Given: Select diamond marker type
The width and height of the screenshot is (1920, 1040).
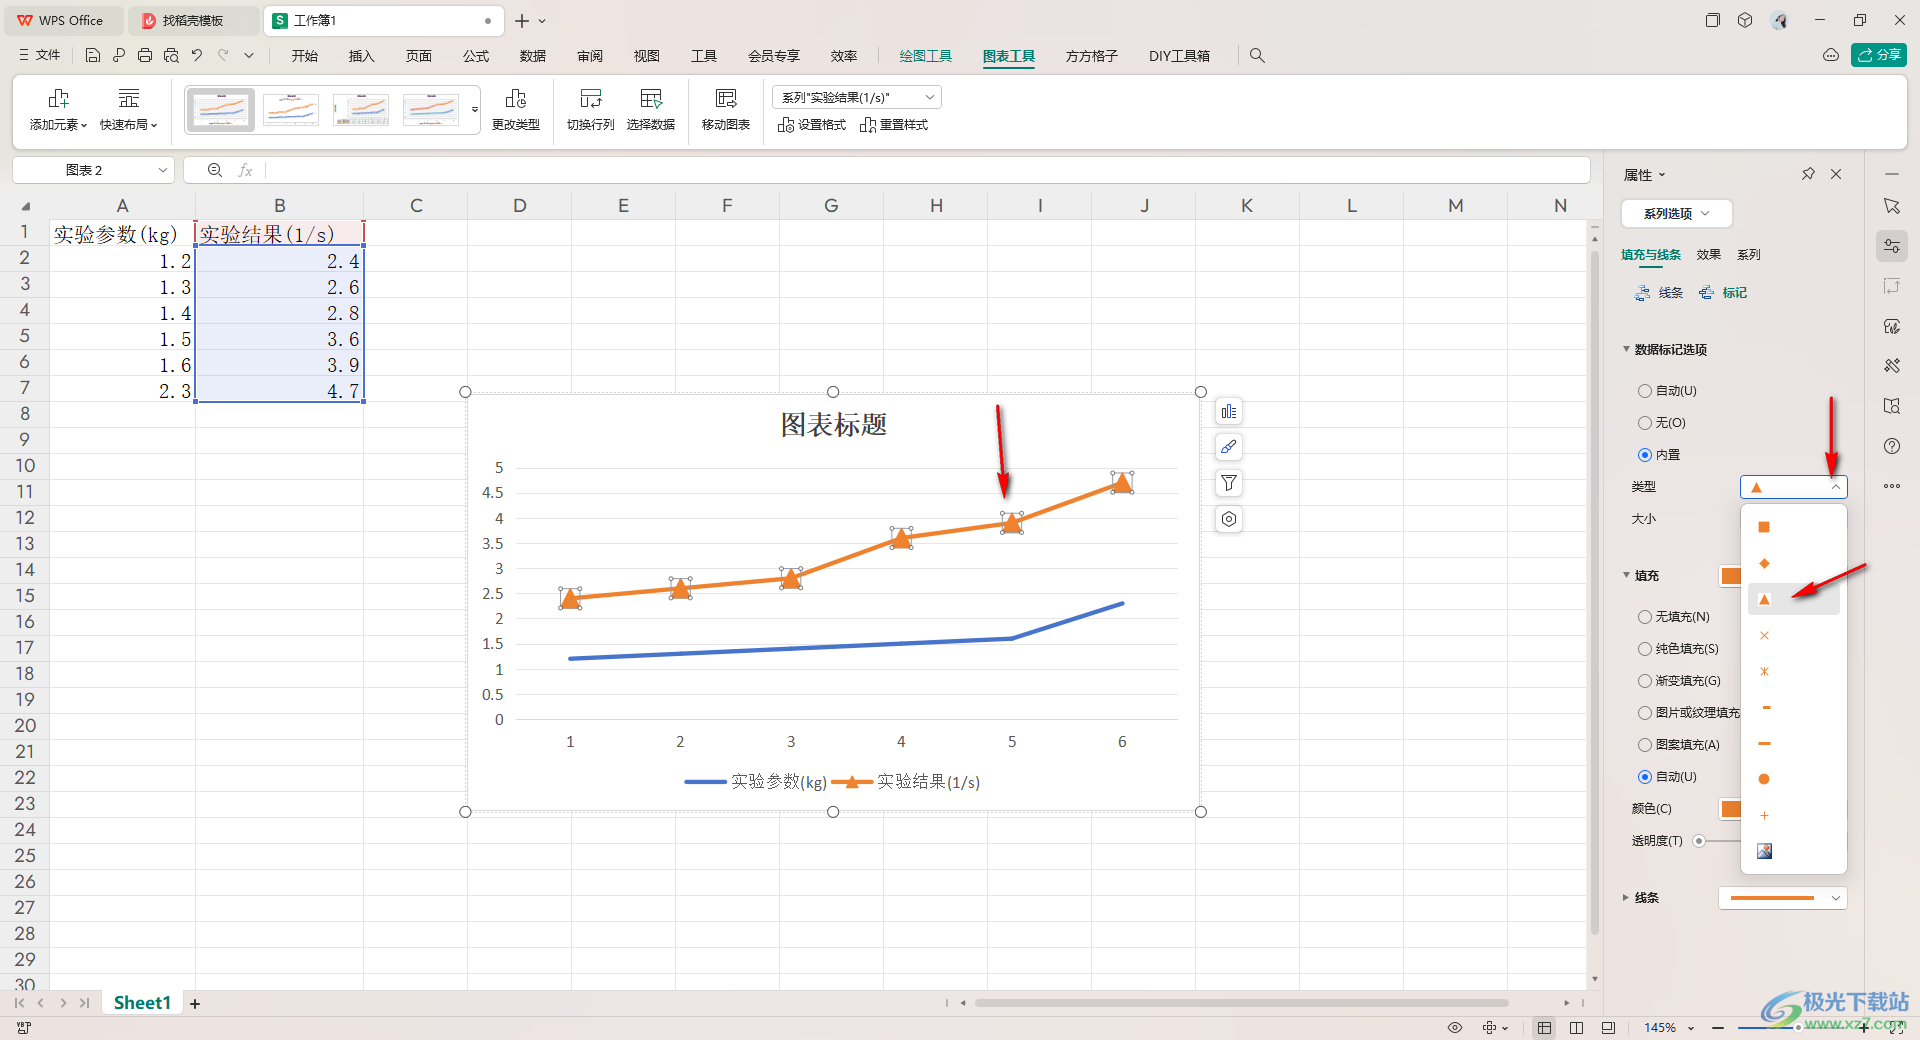Looking at the screenshot, I should 1764,564.
